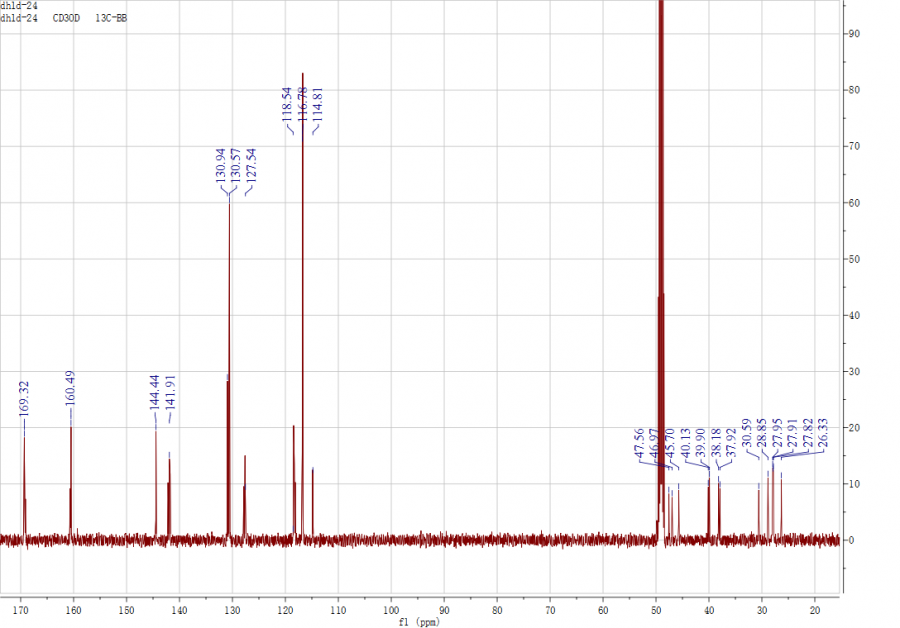Image resolution: width=900 pixels, height=628 pixels.
Task: Click the spectrum peak at 130.57 ppm
Action: click(x=230, y=370)
